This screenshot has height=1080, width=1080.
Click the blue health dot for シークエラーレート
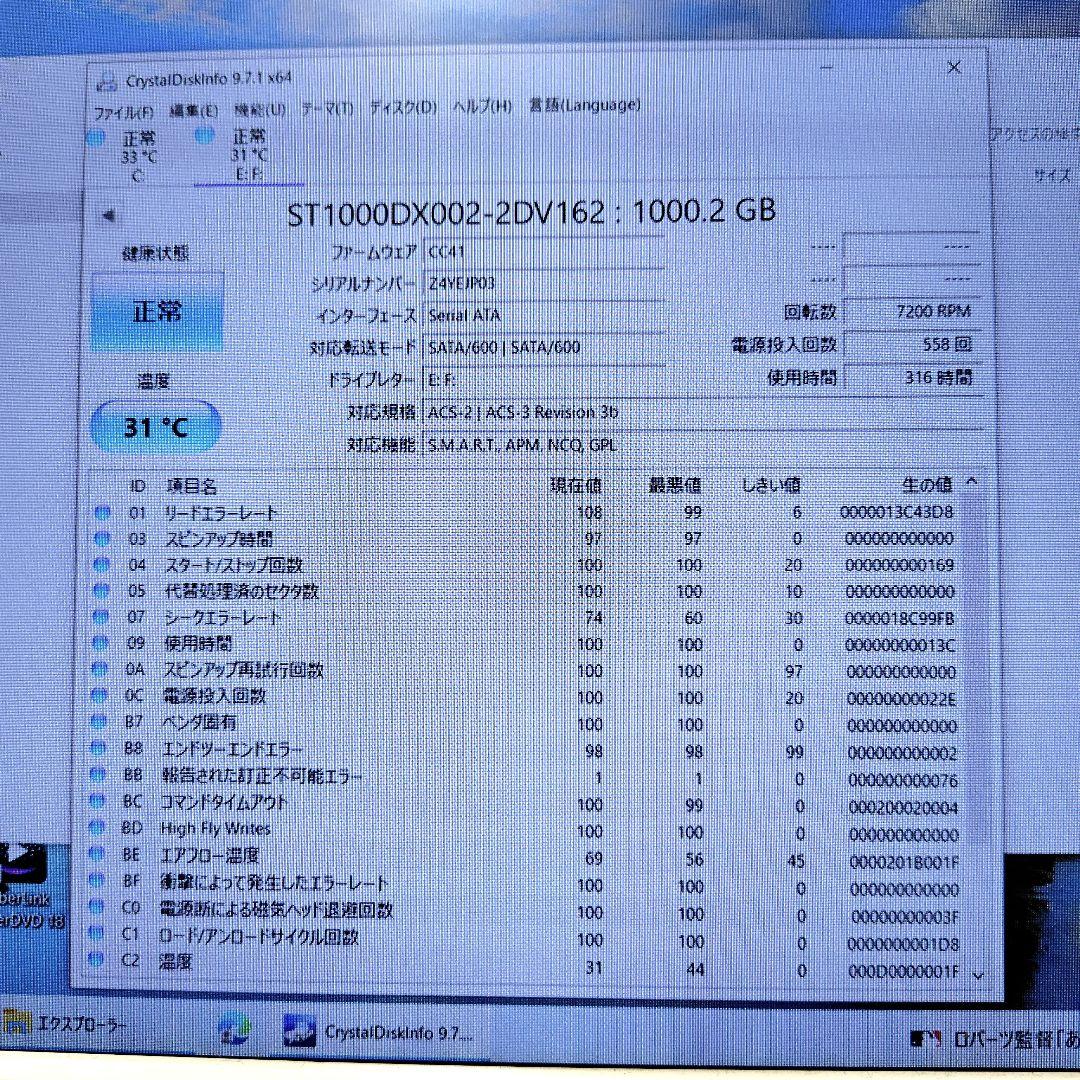point(100,618)
